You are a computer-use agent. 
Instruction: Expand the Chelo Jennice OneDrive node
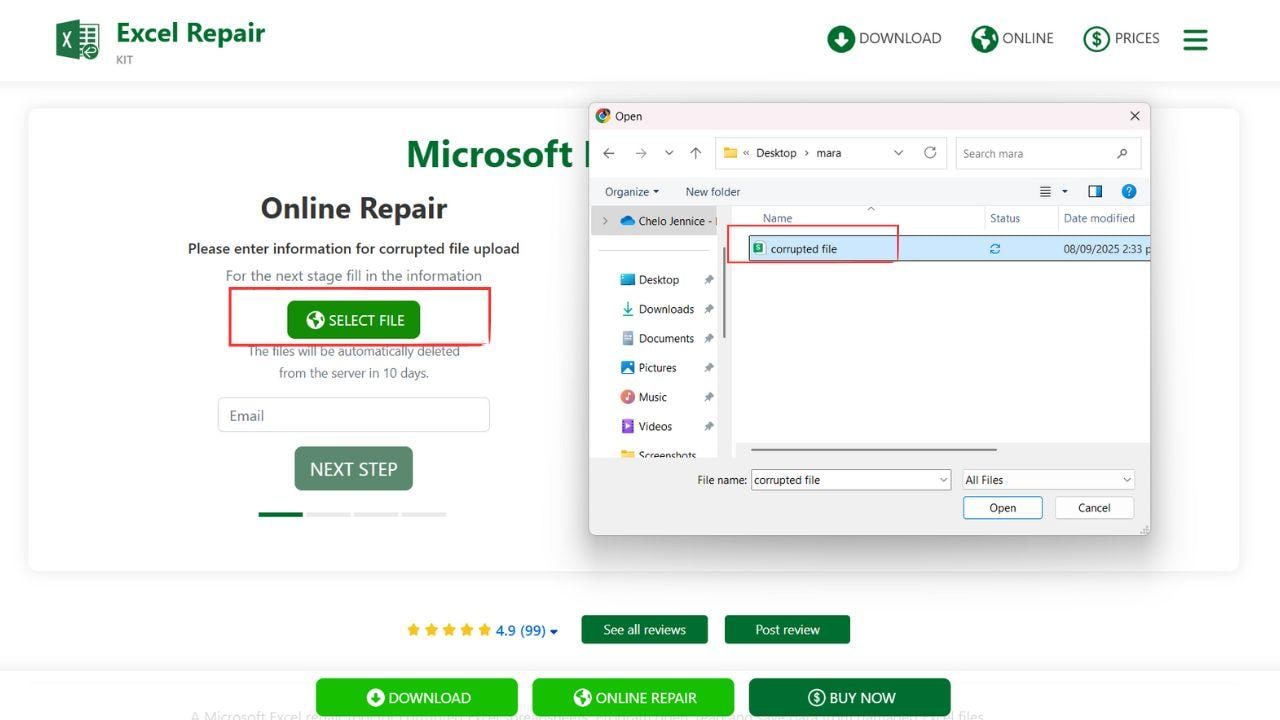point(605,221)
